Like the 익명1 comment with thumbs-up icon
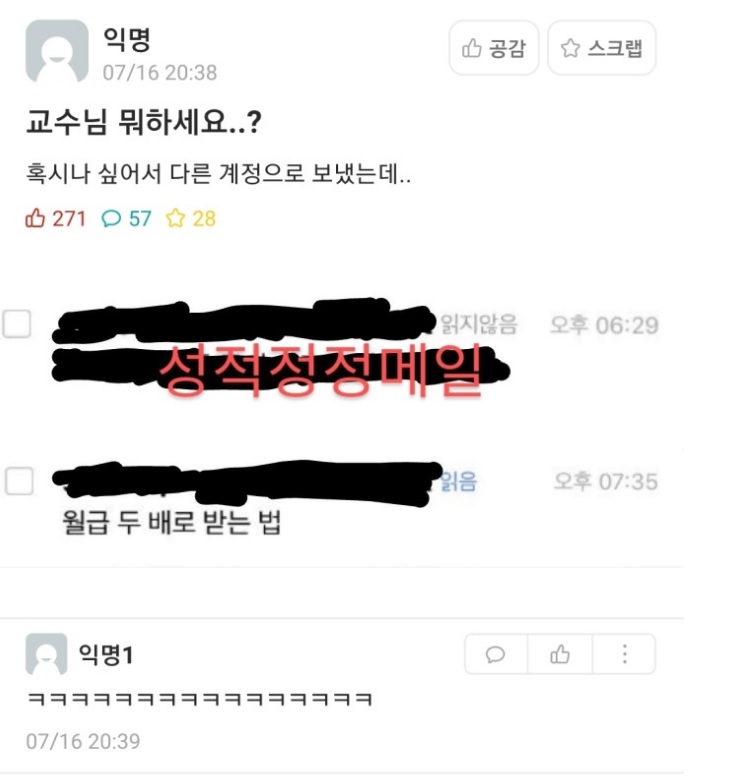 click(x=560, y=654)
